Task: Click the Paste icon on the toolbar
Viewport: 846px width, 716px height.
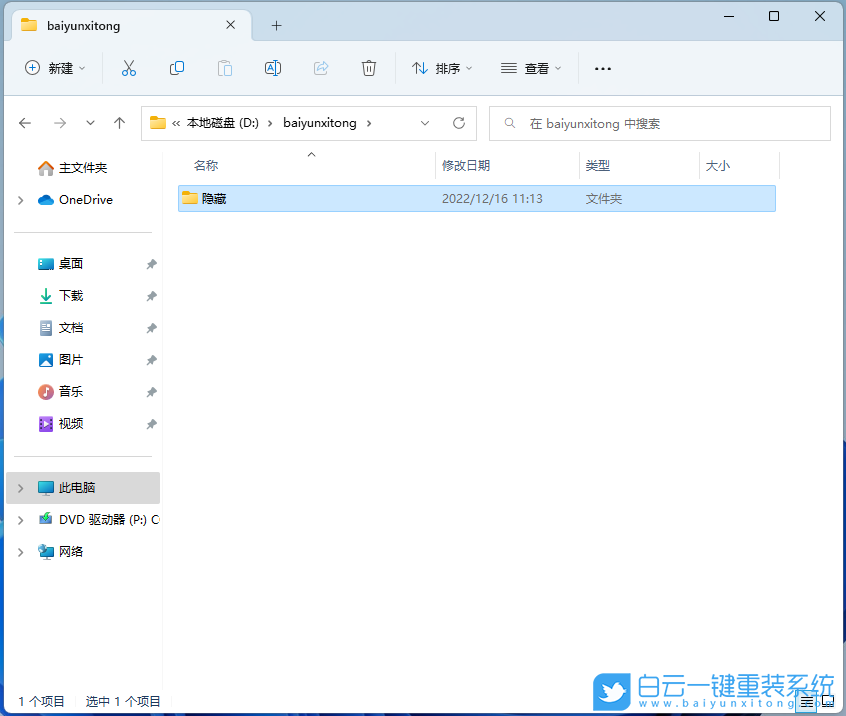Action: click(224, 68)
